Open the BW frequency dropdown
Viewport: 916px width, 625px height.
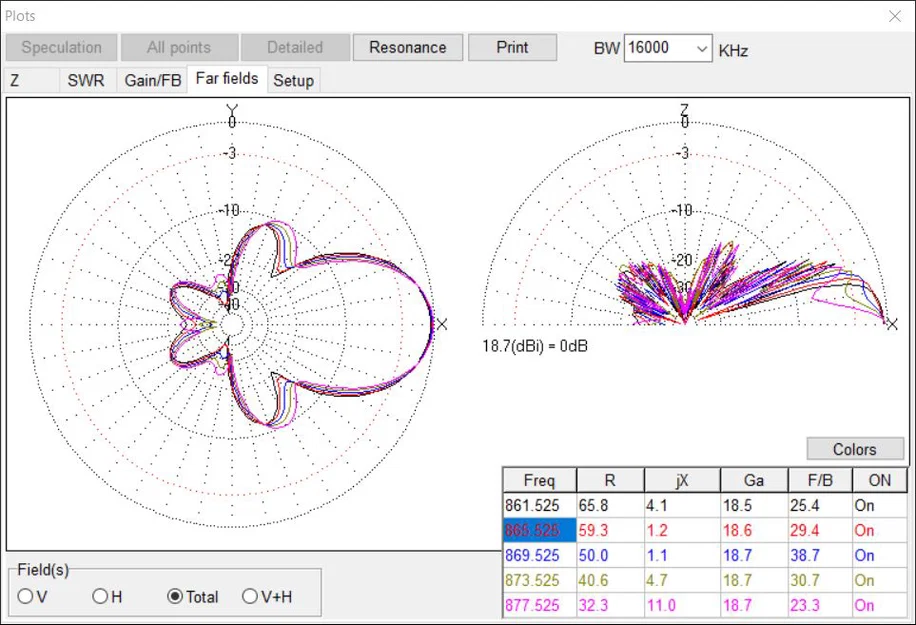tap(703, 47)
